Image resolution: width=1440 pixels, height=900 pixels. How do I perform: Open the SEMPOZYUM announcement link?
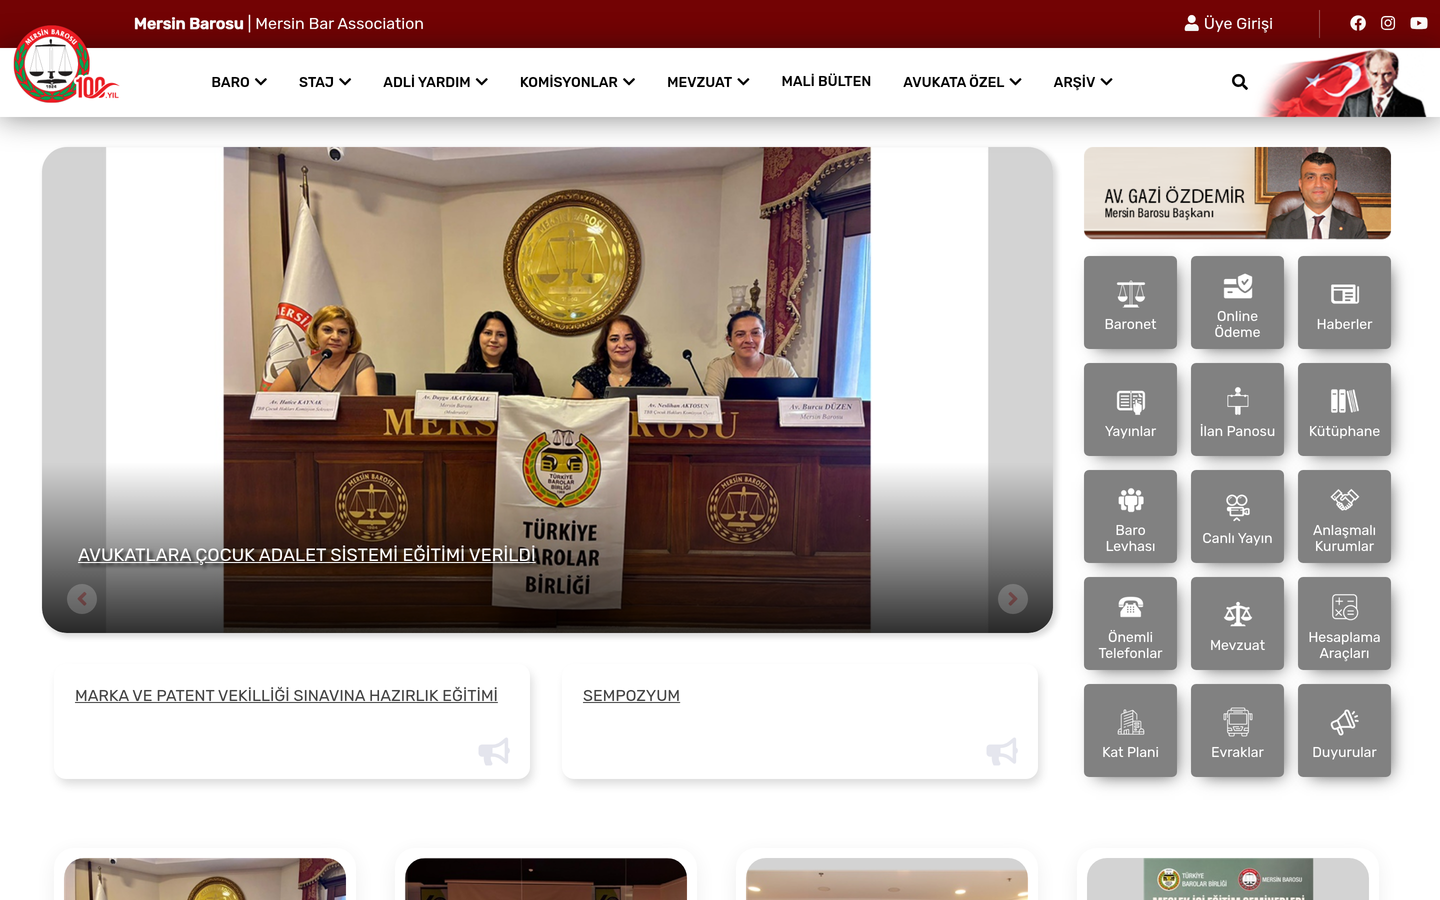[631, 696]
